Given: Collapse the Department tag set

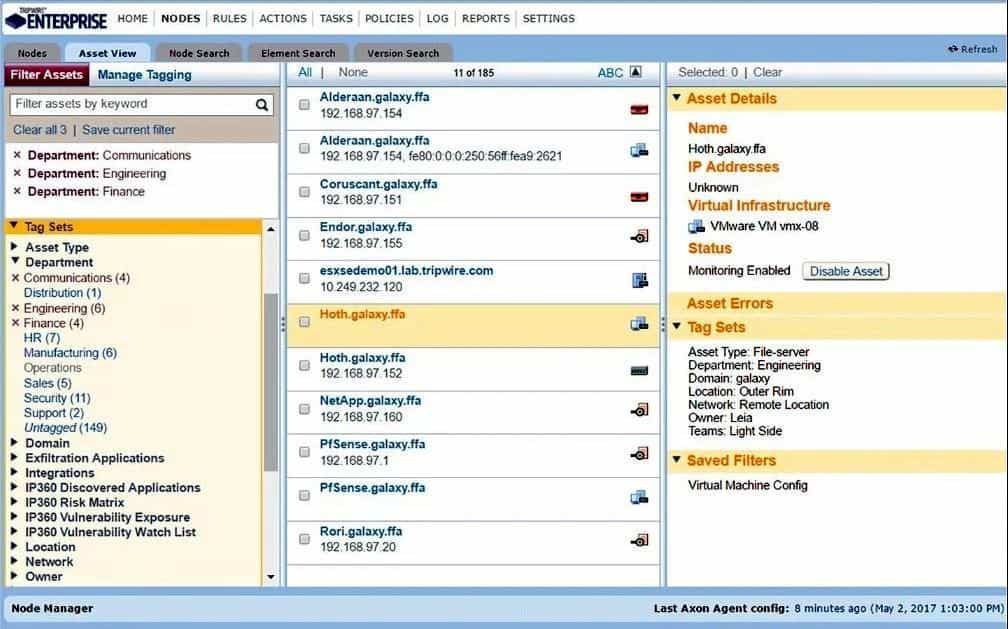Looking at the screenshot, I should [x=15, y=261].
